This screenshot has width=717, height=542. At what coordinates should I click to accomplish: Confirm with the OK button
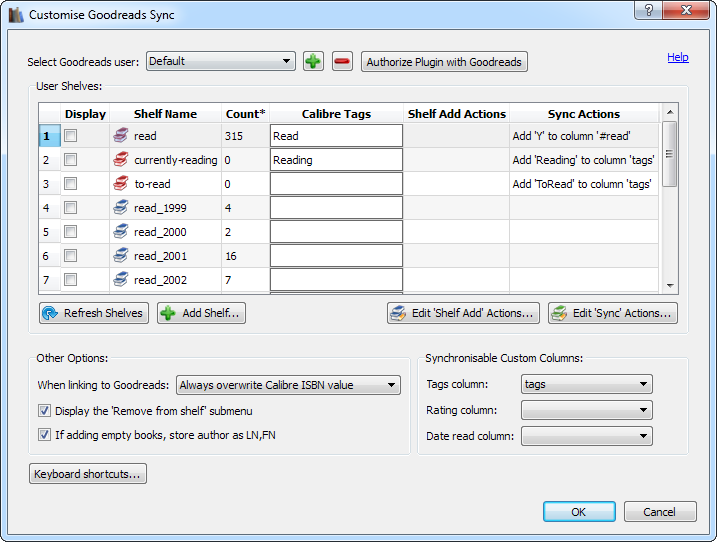[579, 512]
